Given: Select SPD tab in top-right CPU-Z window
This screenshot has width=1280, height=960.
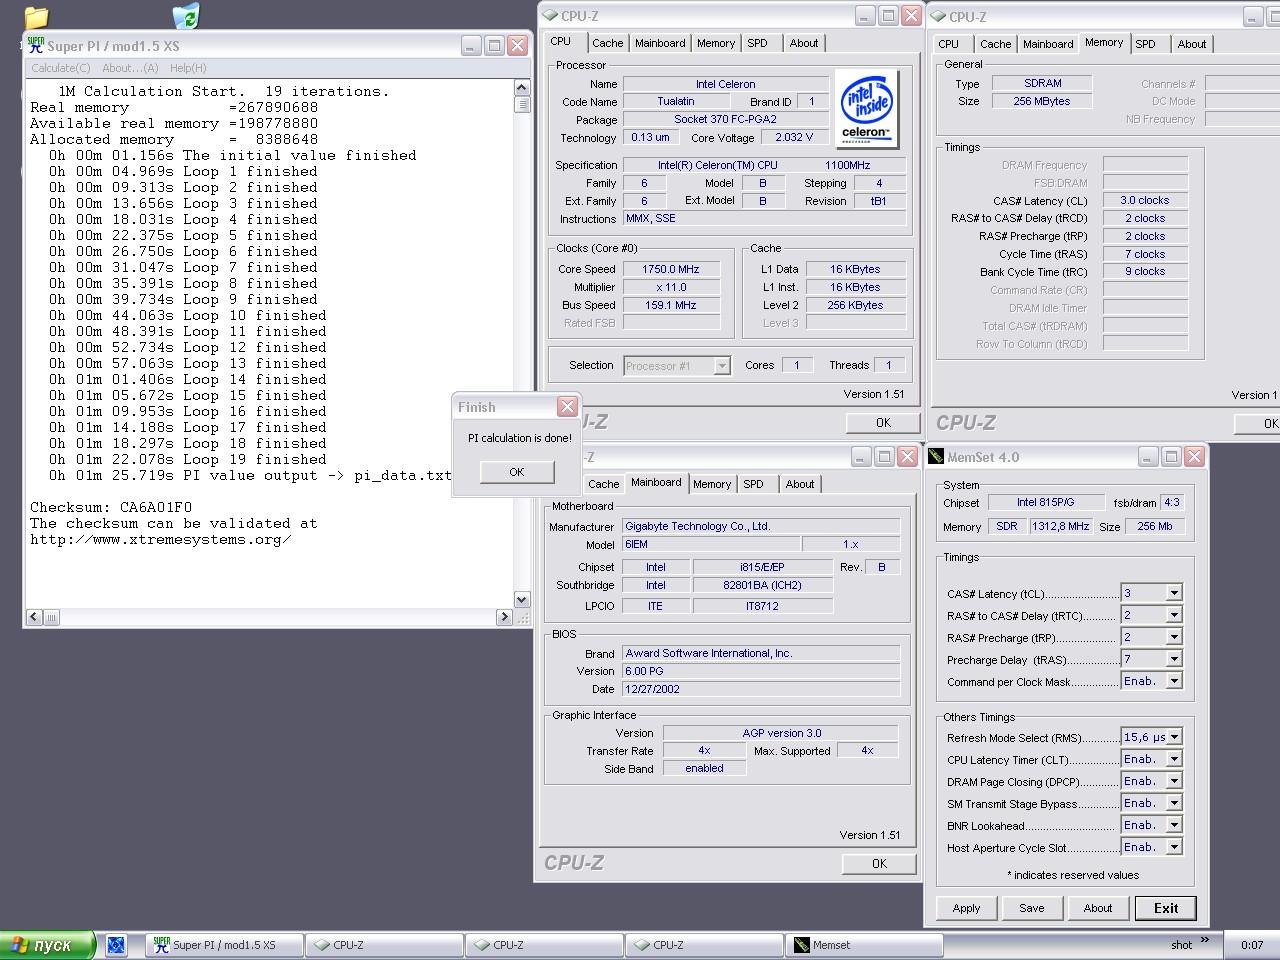Looking at the screenshot, I should click(x=1146, y=44).
